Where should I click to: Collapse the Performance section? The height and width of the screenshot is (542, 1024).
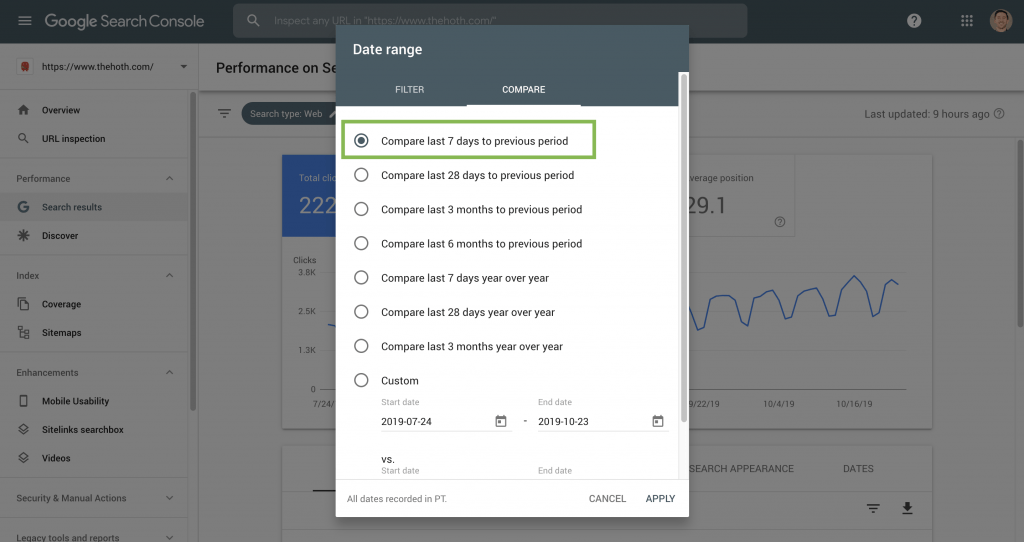[170, 178]
